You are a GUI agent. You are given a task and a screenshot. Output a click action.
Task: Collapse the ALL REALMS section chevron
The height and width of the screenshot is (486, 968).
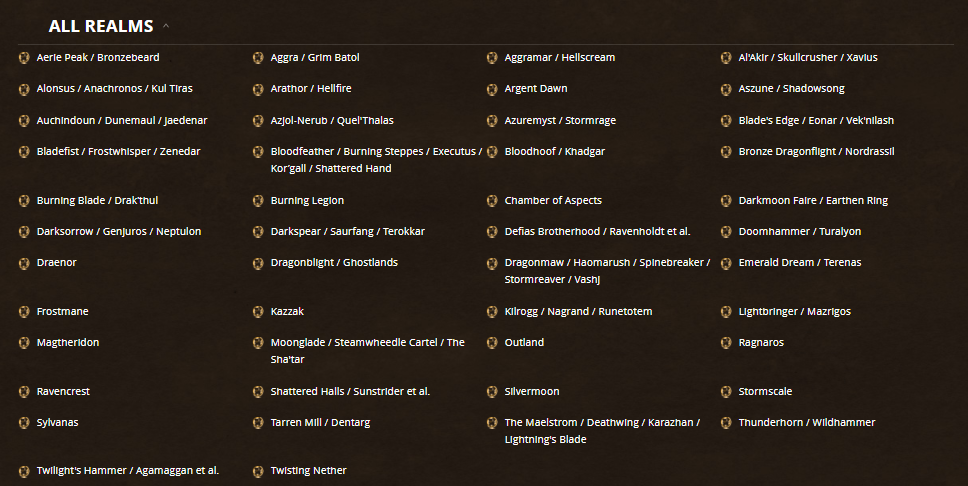tap(165, 26)
